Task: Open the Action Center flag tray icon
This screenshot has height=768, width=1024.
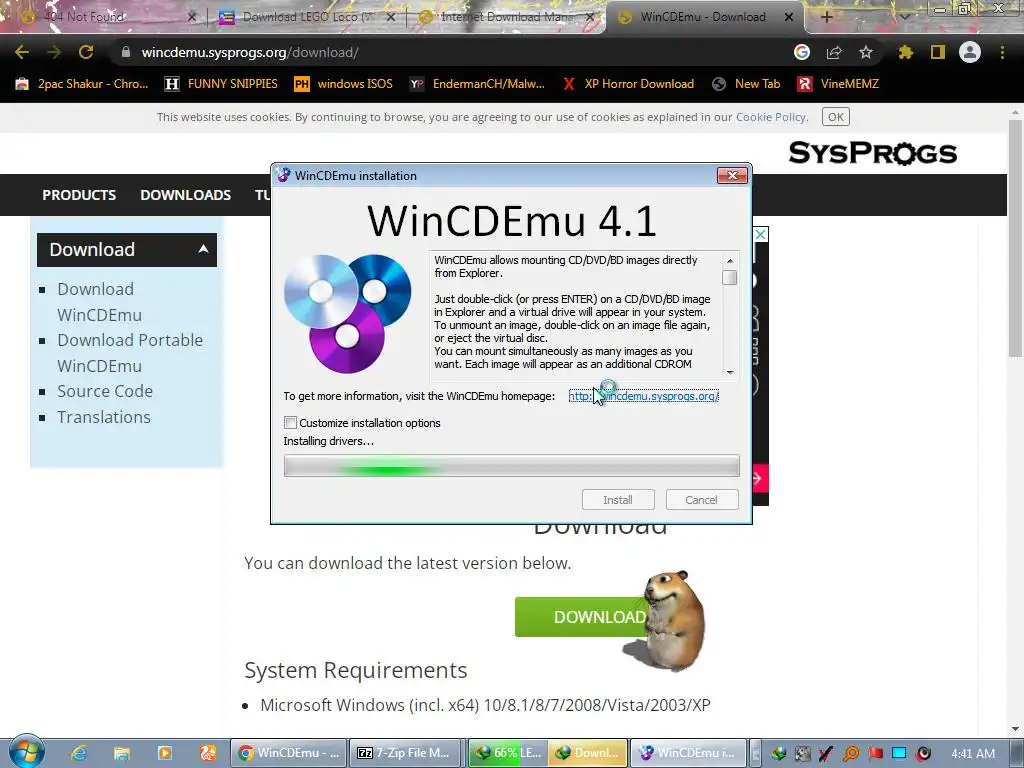Action: 875,754
